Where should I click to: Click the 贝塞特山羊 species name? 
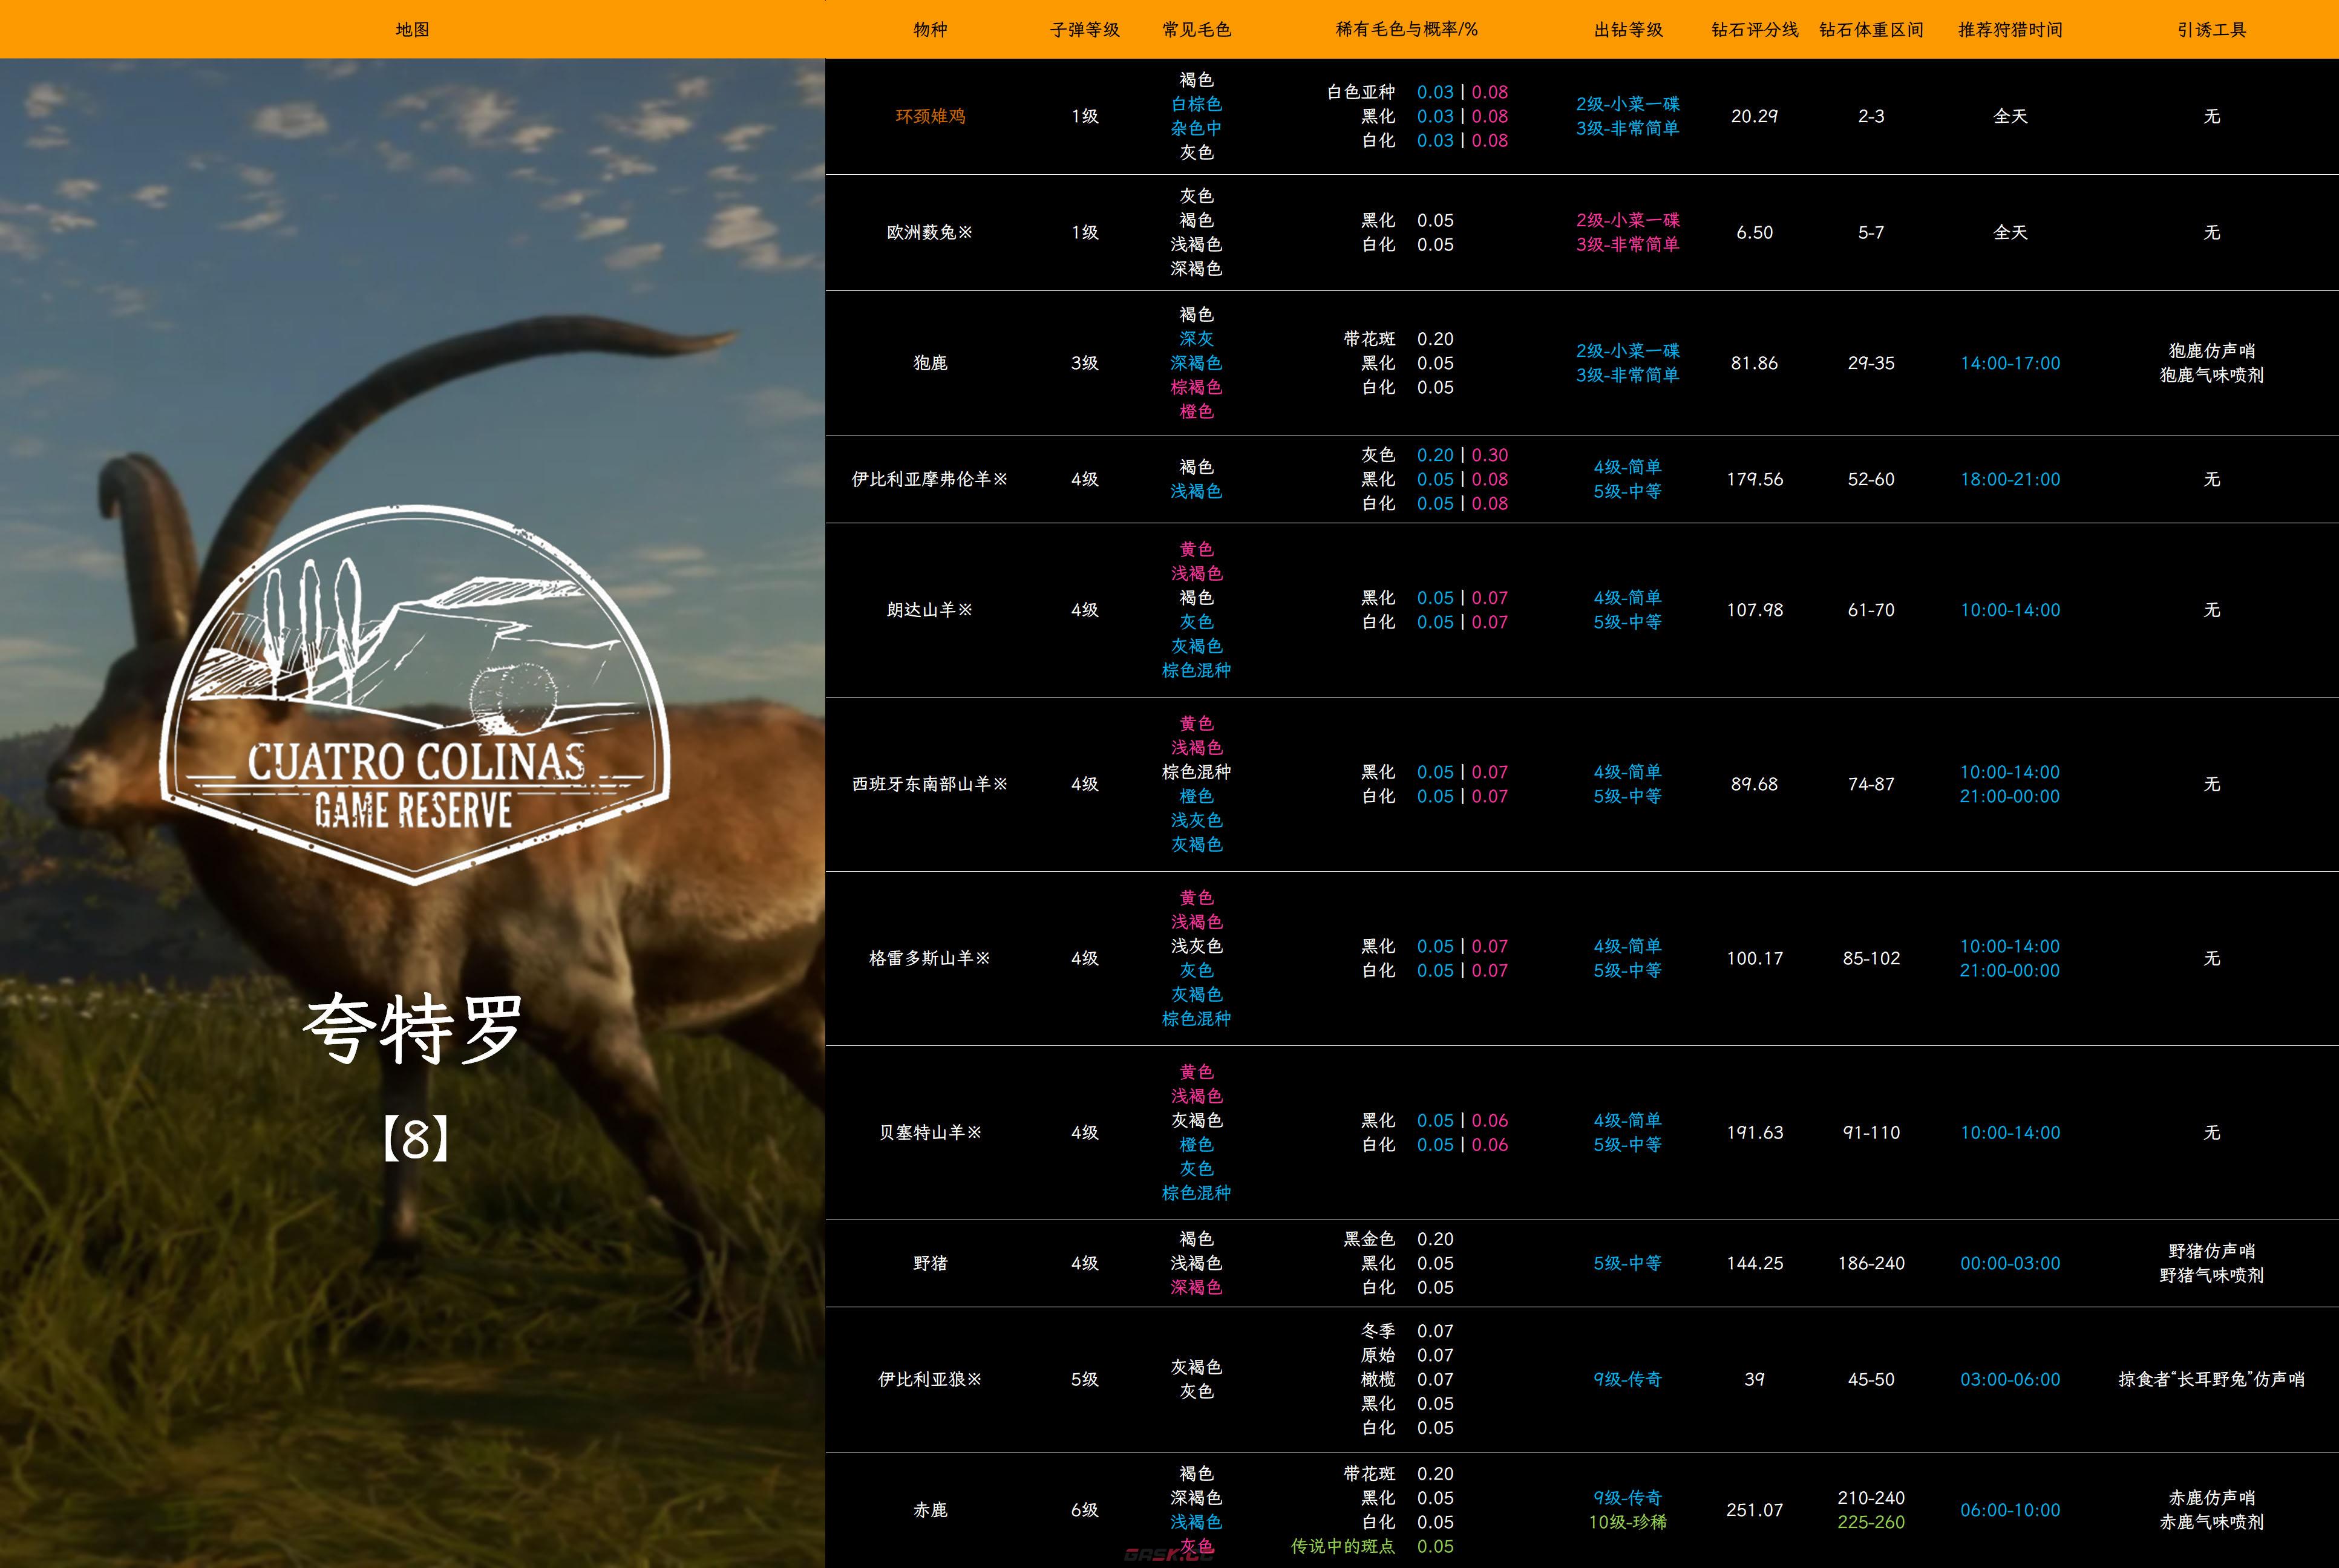(929, 1132)
